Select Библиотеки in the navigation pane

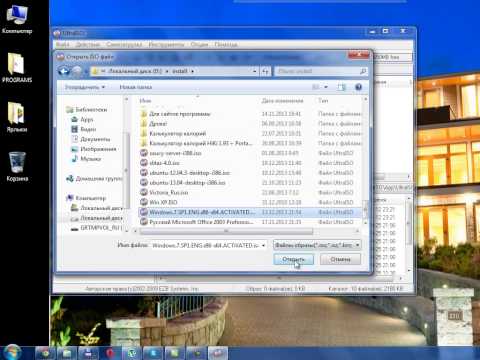click(x=91, y=109)
